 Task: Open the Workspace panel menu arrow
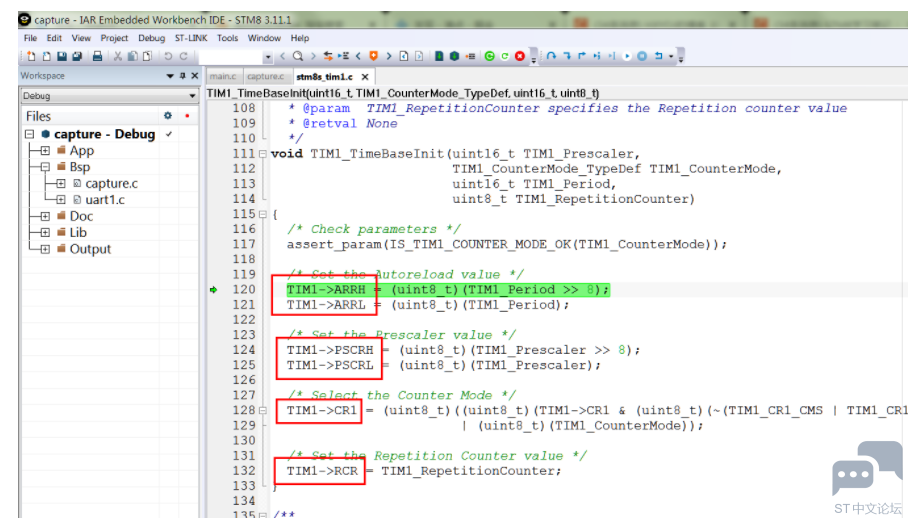(x=170, y=76)
